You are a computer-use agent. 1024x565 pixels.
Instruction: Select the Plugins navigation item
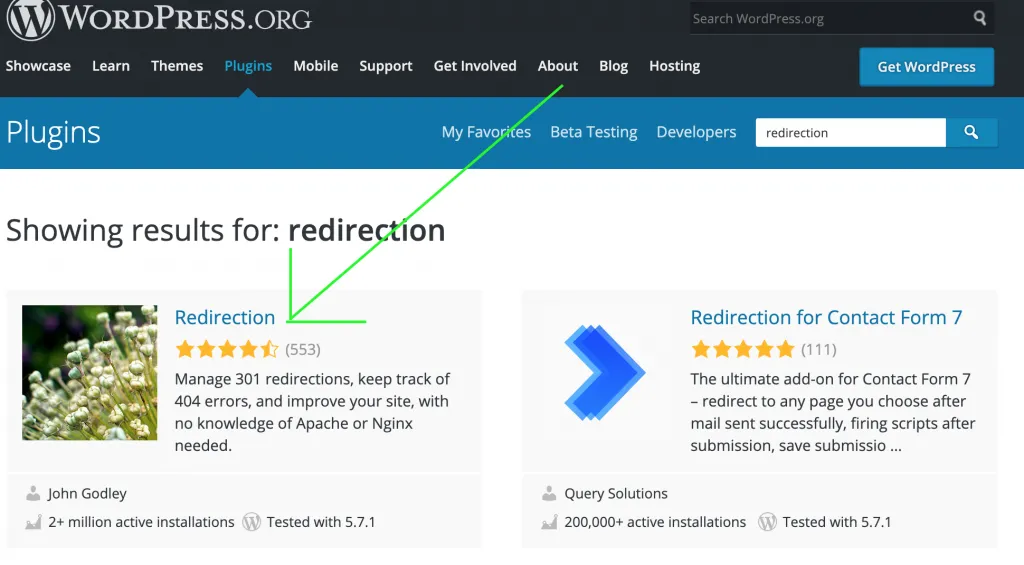coord(248,66)
